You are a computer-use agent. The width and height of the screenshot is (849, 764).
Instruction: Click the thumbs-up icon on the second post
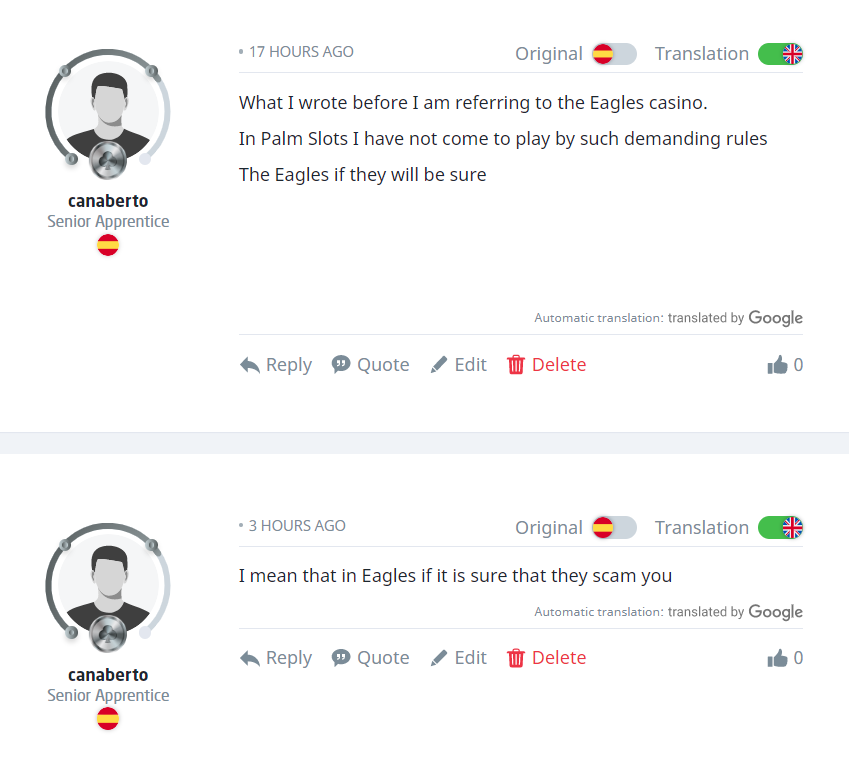777,658
